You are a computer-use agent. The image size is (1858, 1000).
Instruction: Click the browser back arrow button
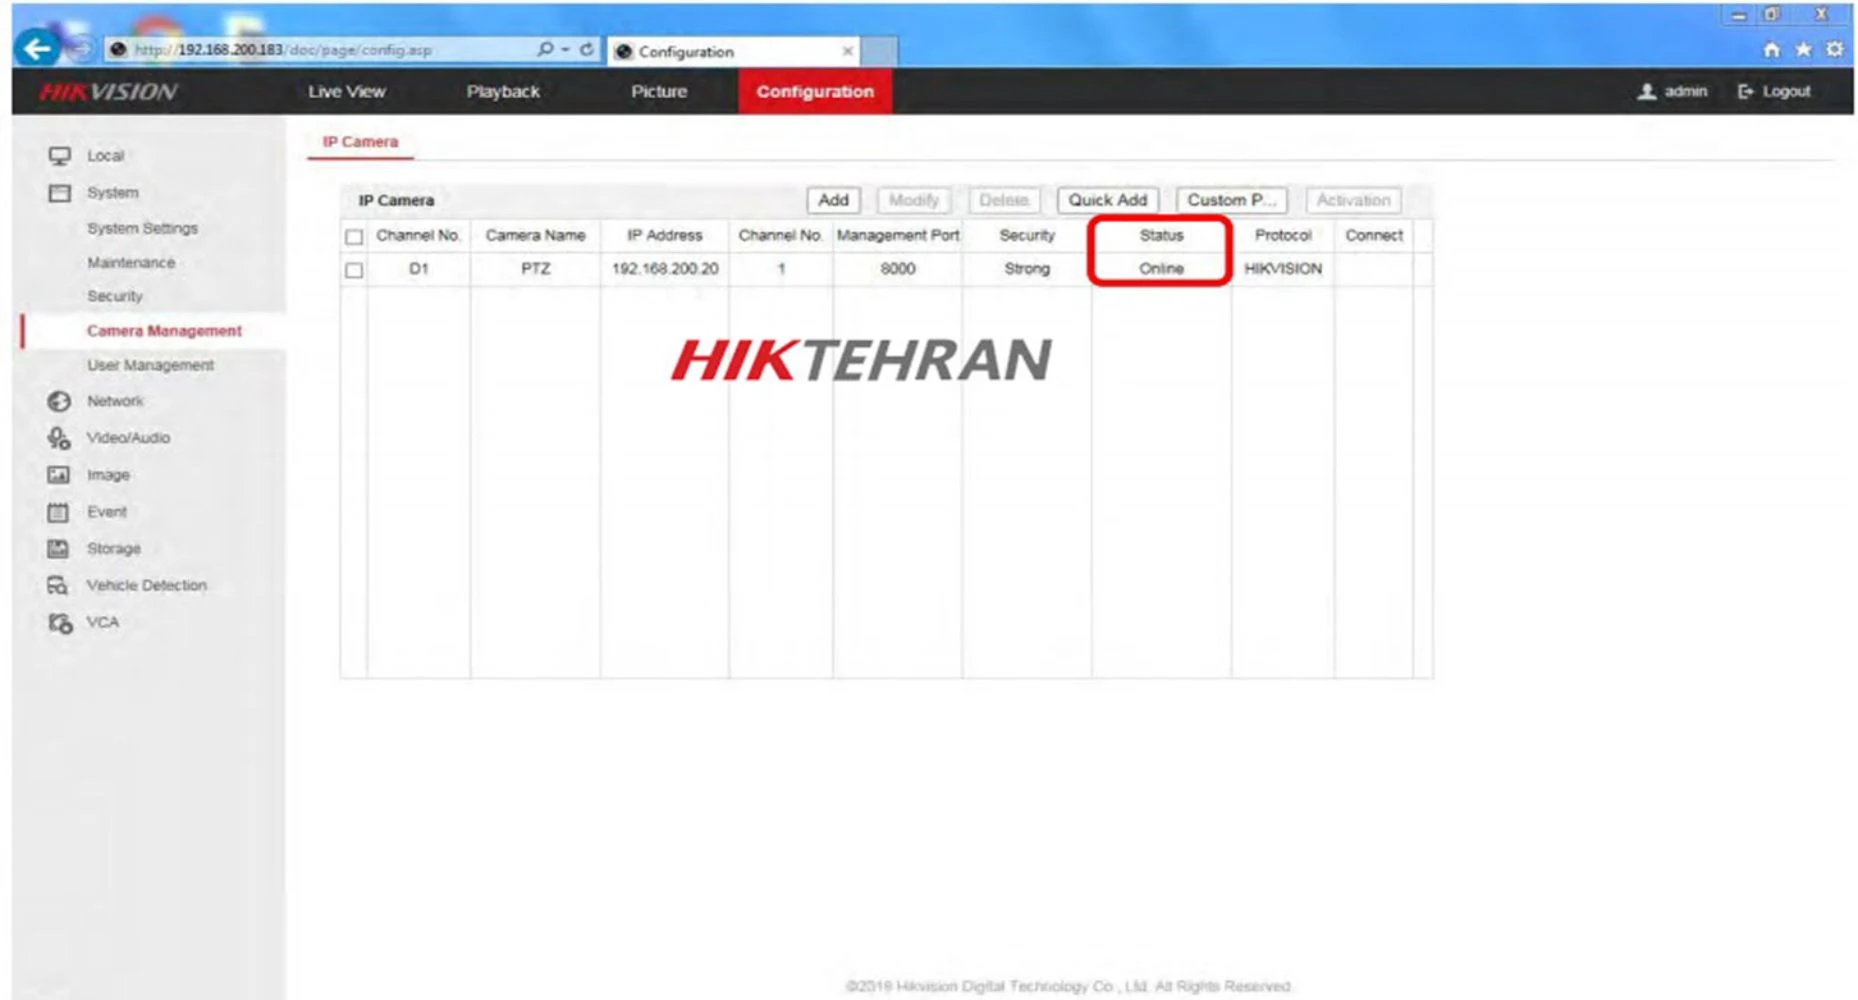click(x=38, y=48)
